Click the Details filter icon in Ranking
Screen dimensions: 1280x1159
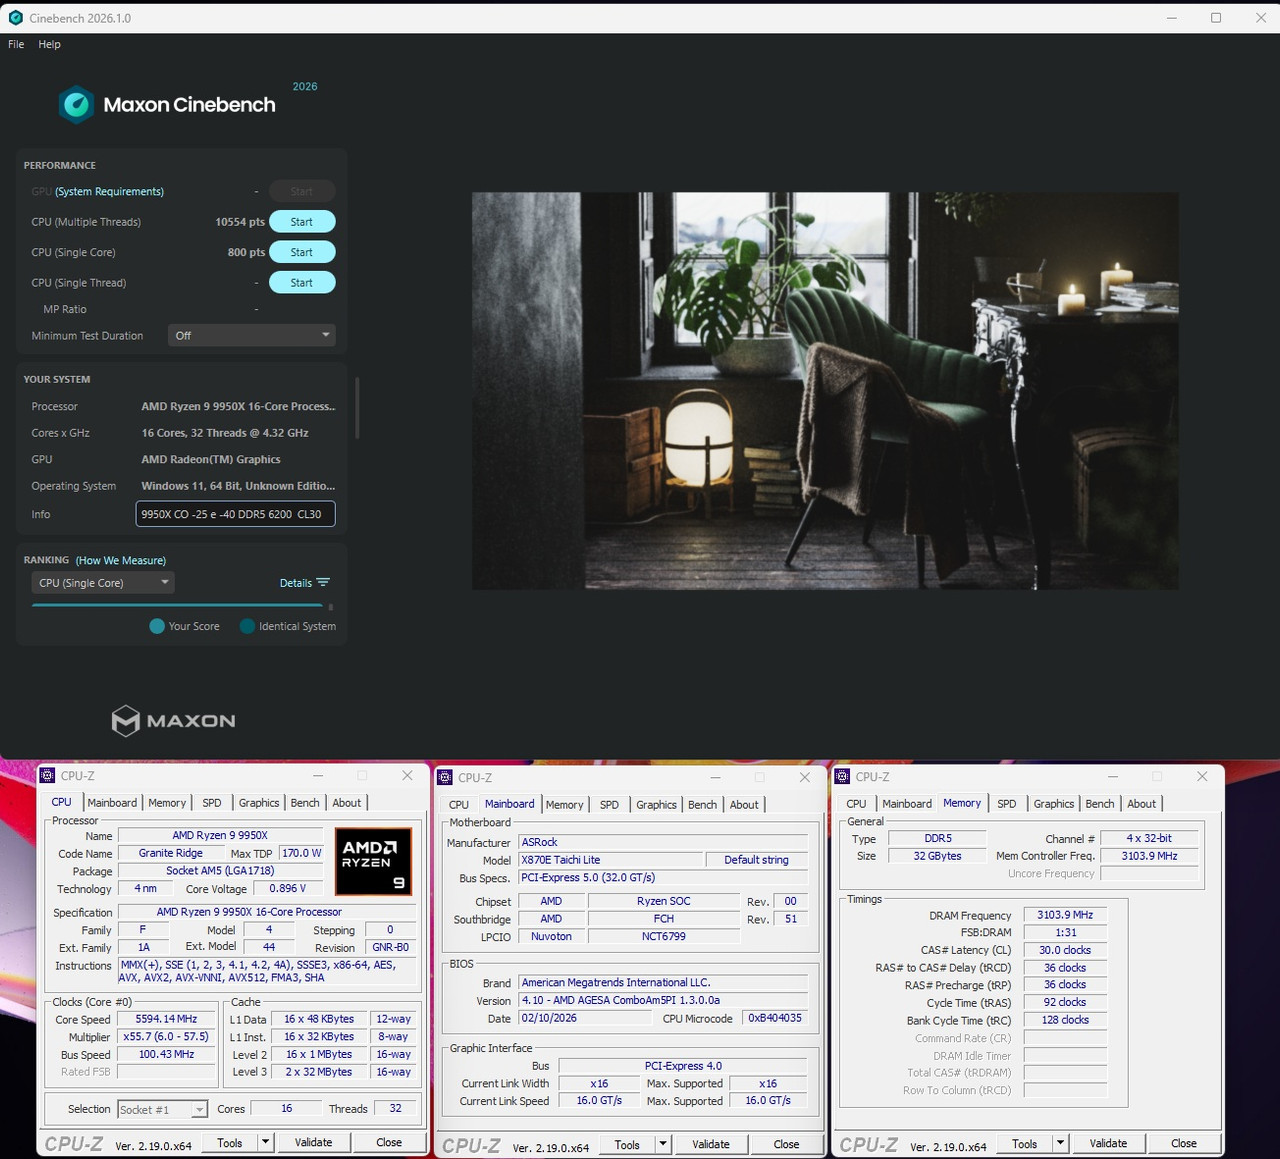323,583
